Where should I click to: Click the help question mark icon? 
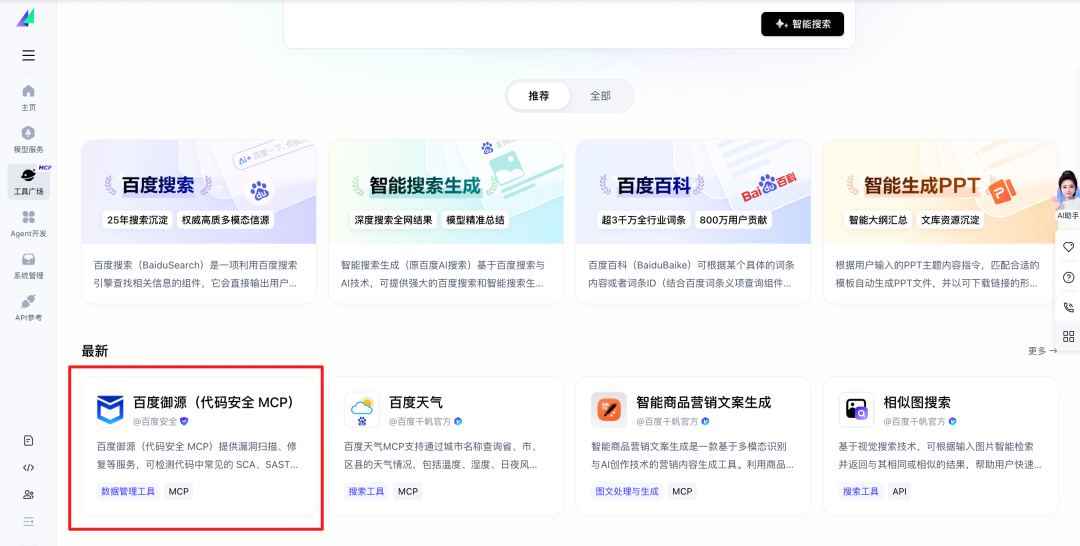pyautogui.click(x=1068, y=277)
